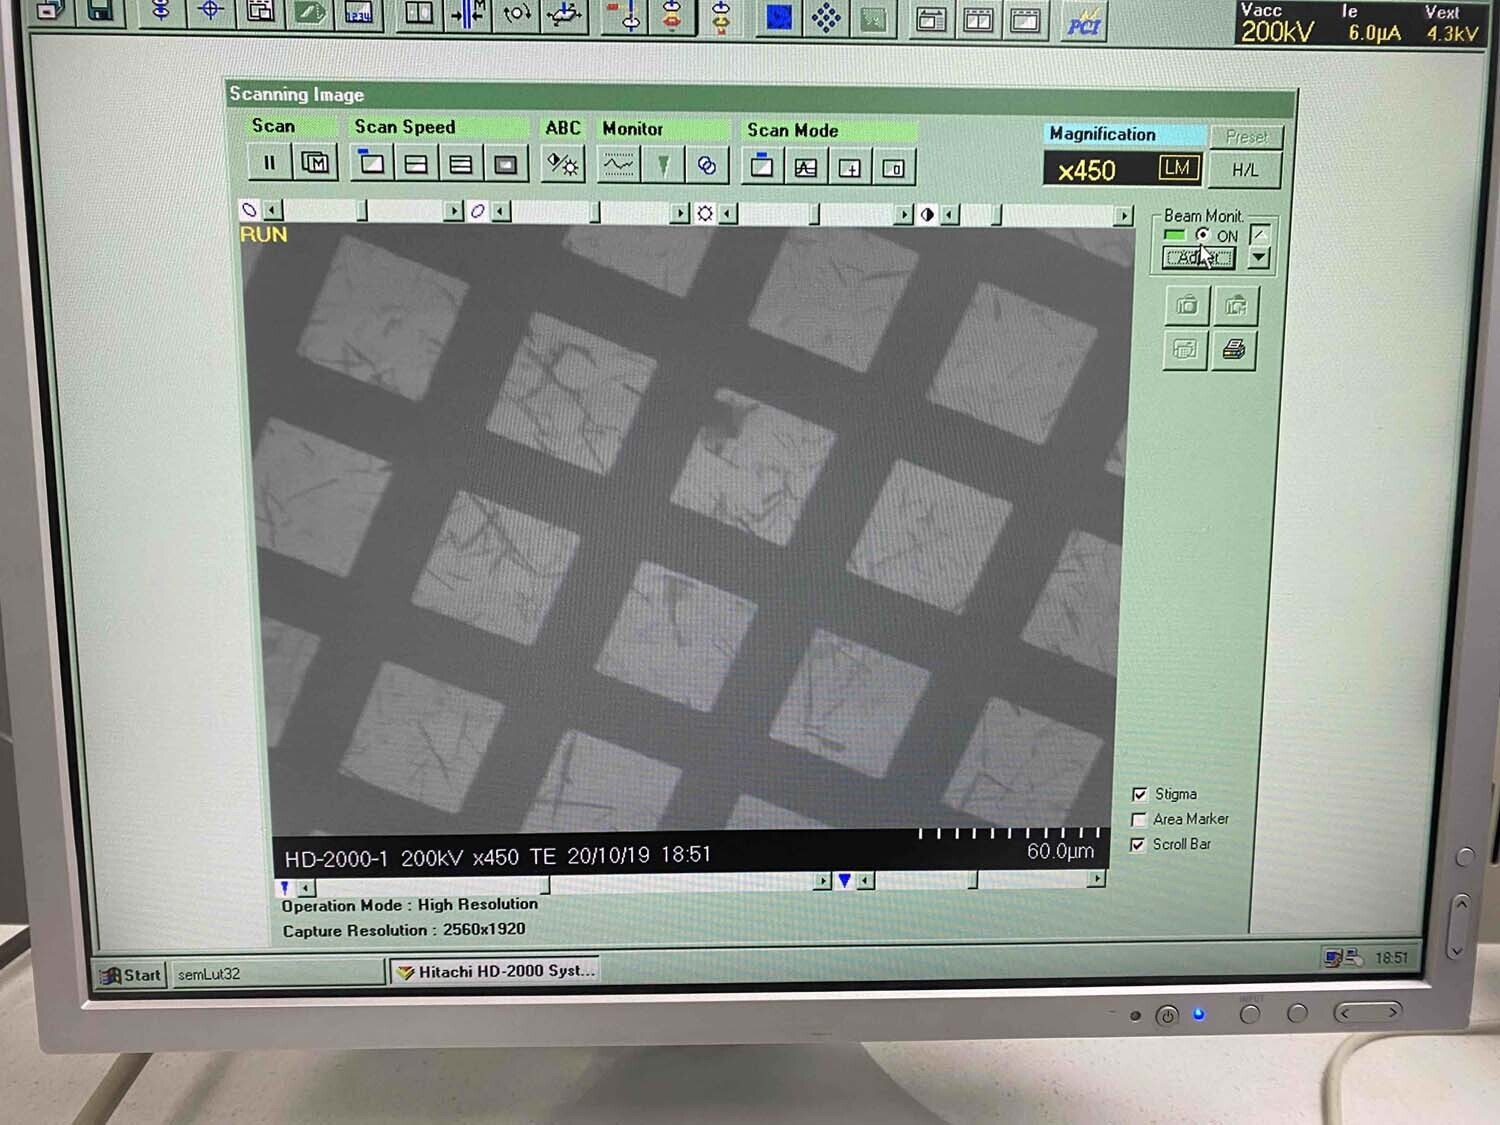Switch to the semLut32 taskbar item

point(278,973)
